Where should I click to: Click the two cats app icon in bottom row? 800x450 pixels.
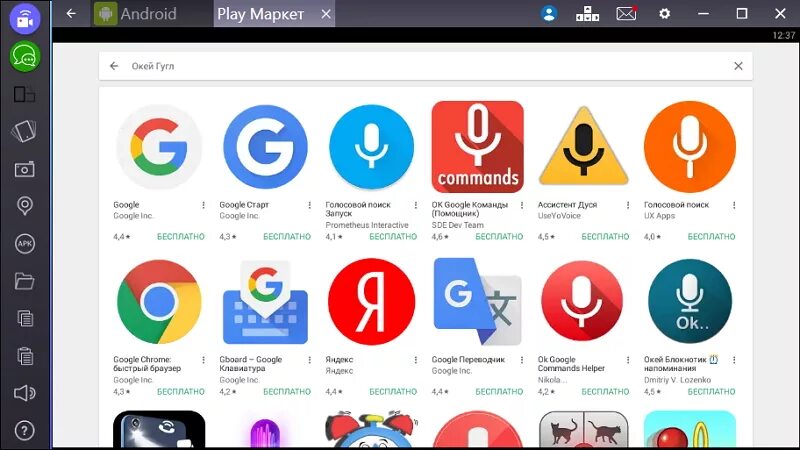click(x=584, y=430)
